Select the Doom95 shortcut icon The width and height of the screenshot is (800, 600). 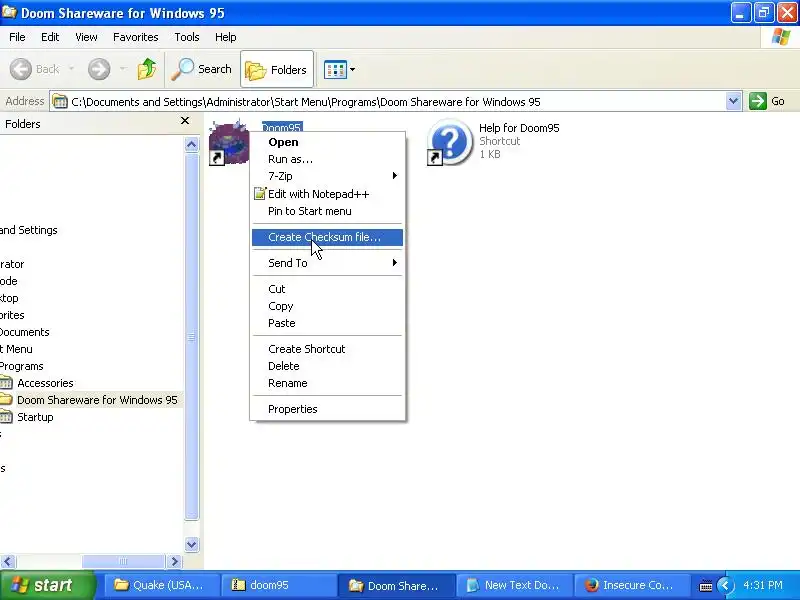point(229,142)
